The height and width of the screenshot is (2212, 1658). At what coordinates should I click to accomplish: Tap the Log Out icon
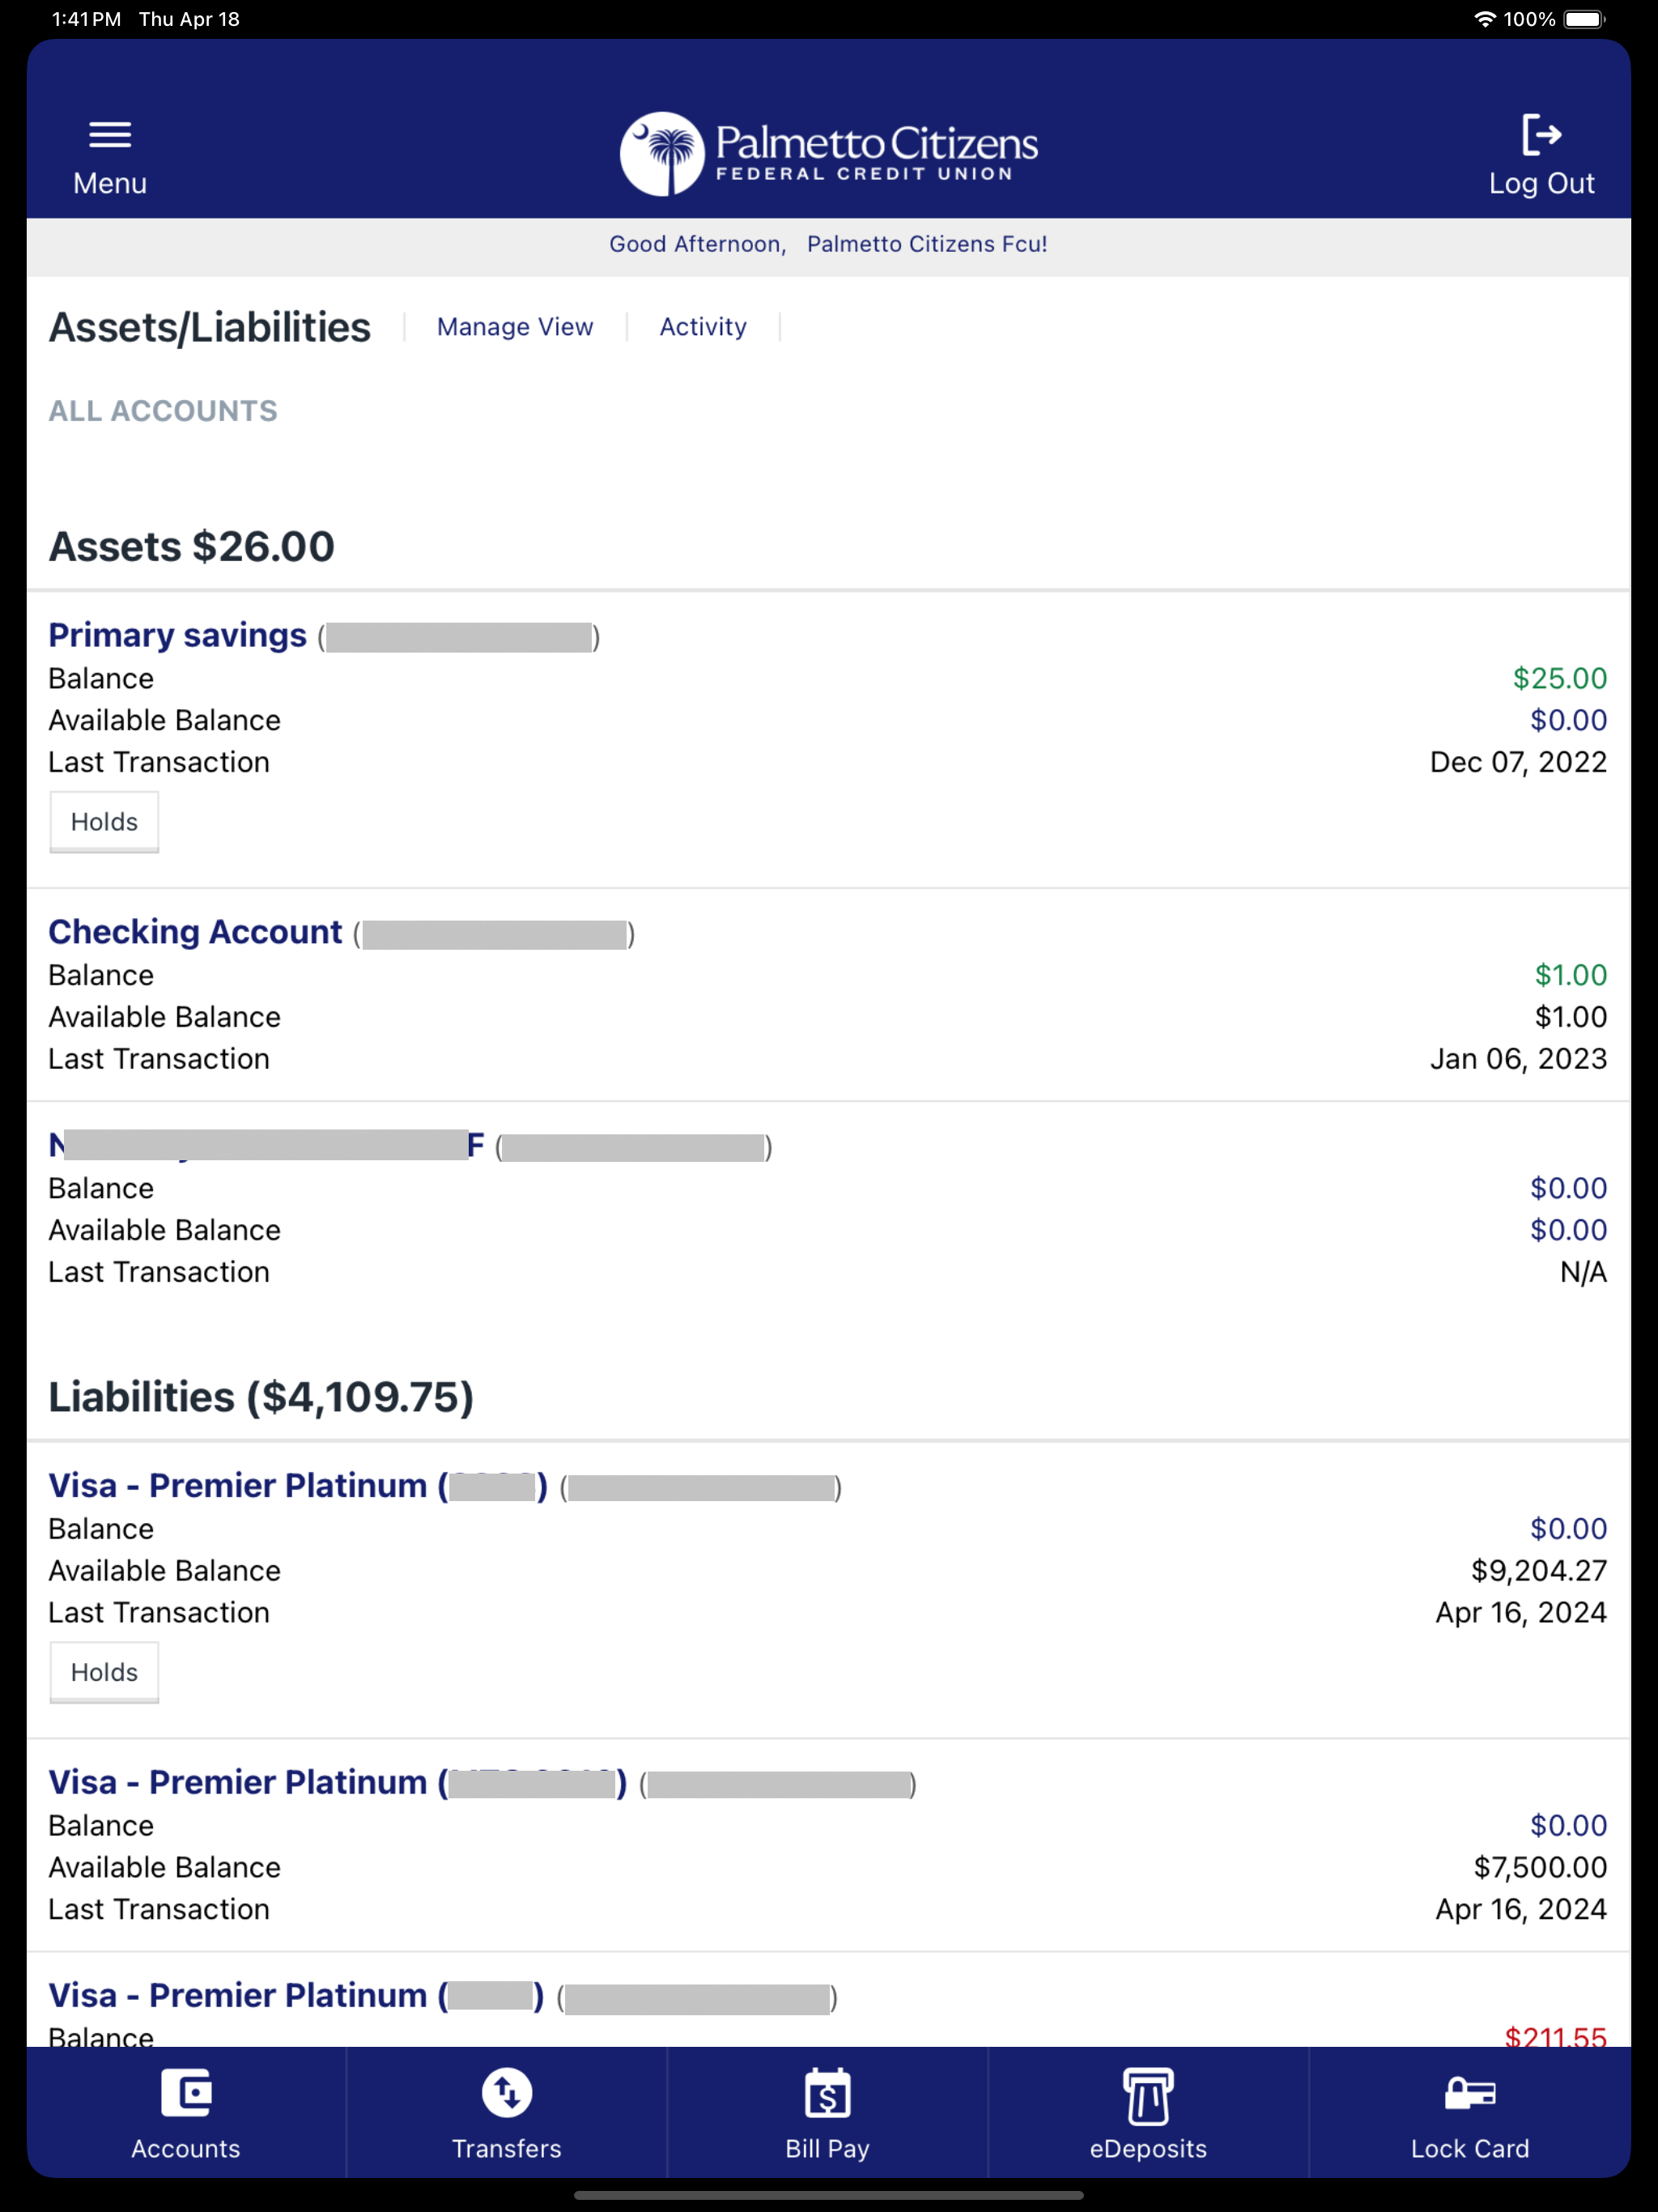[x=1541, y=135]
